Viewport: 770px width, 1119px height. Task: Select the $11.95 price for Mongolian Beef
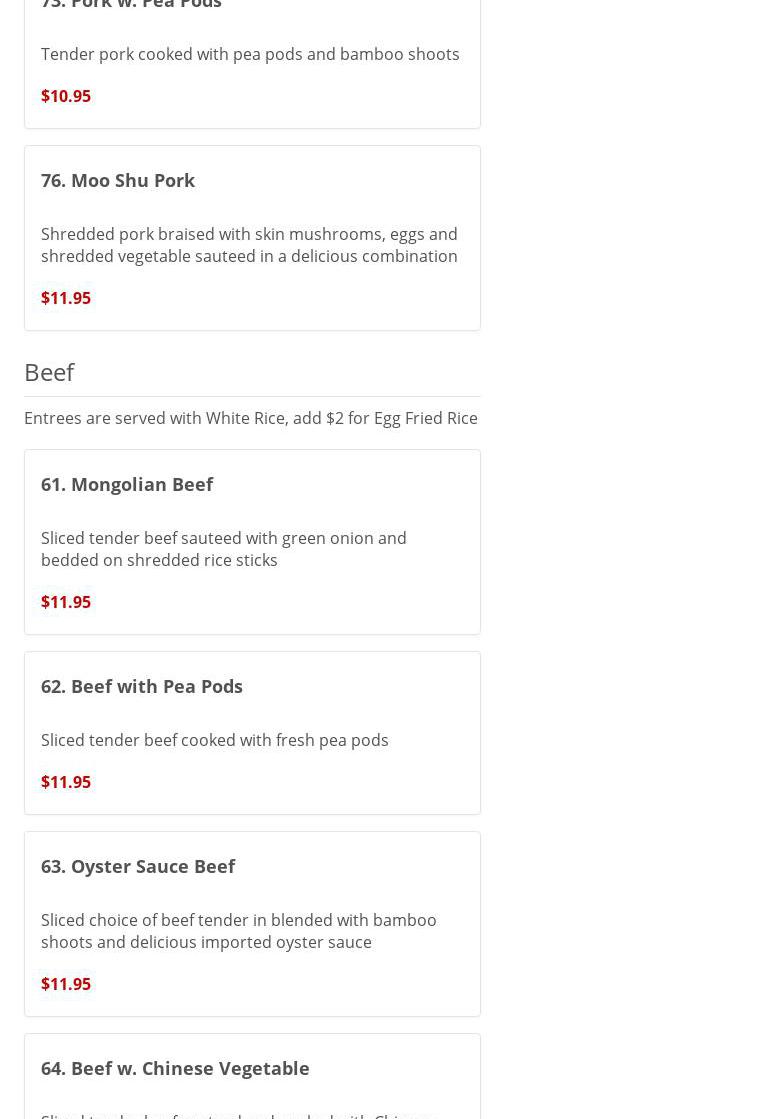click(x=66, y=602)
